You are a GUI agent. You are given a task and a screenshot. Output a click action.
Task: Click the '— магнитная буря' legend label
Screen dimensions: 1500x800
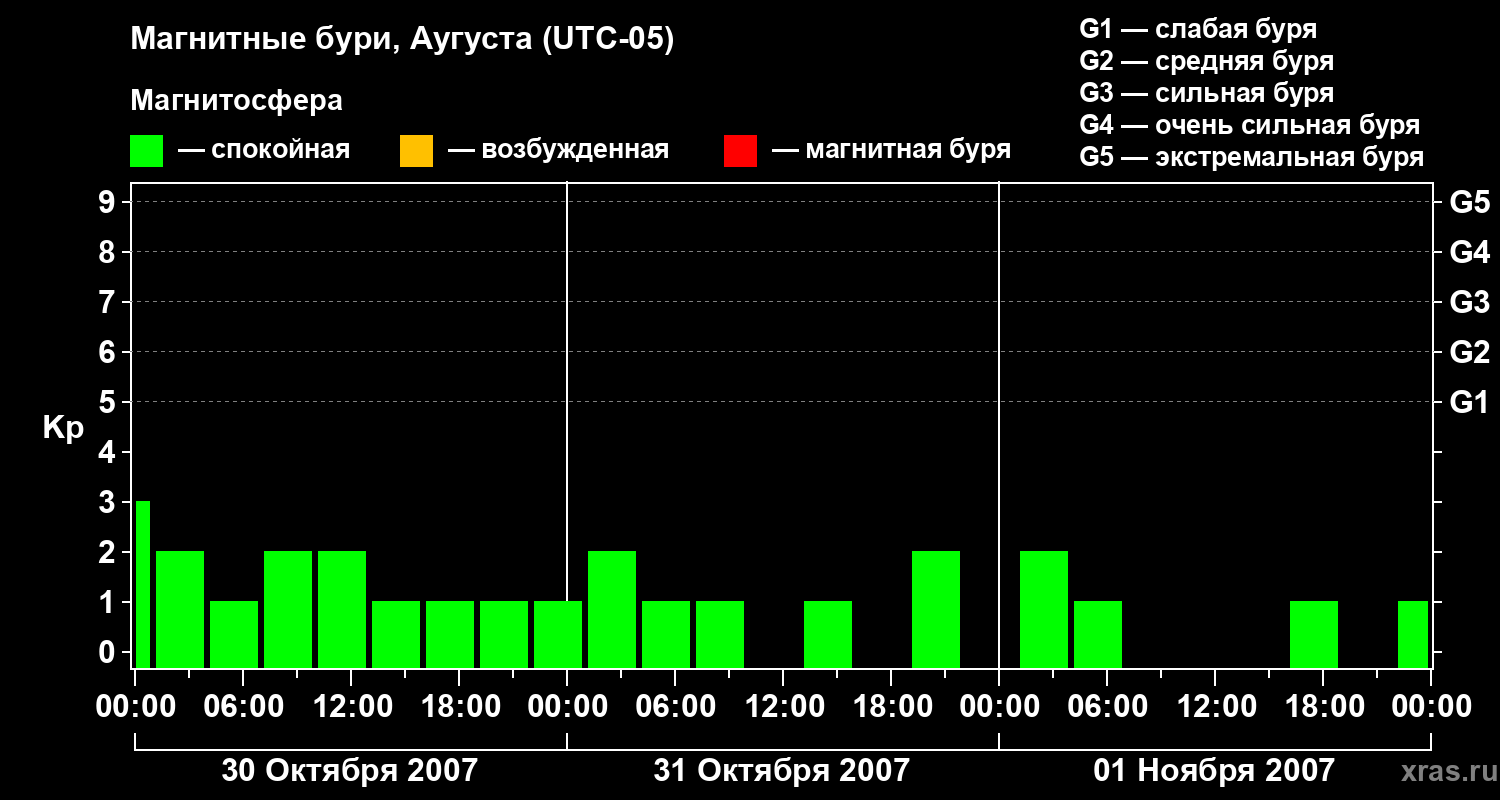pos(891,151)
